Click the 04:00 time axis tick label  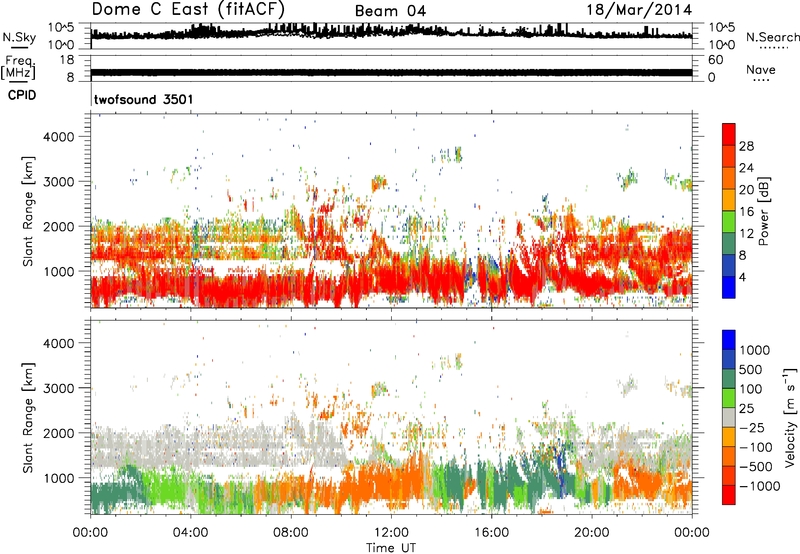click(190, 533)
